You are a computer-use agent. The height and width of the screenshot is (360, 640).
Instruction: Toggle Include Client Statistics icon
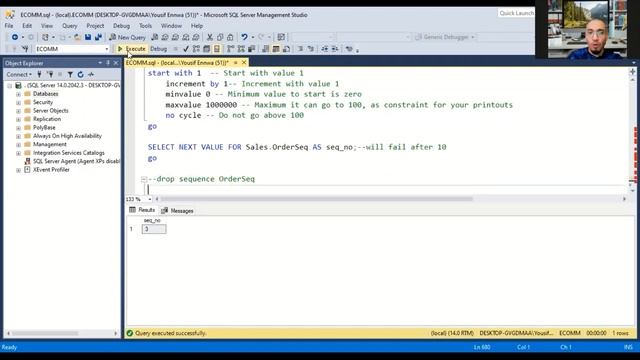(251, 49)
